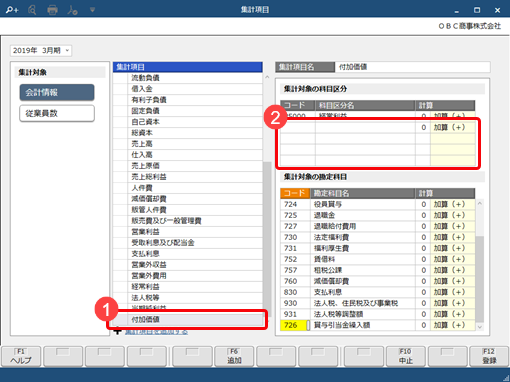Click the orange コード column header
510x382 pixels.
click(x=295, y=193)
